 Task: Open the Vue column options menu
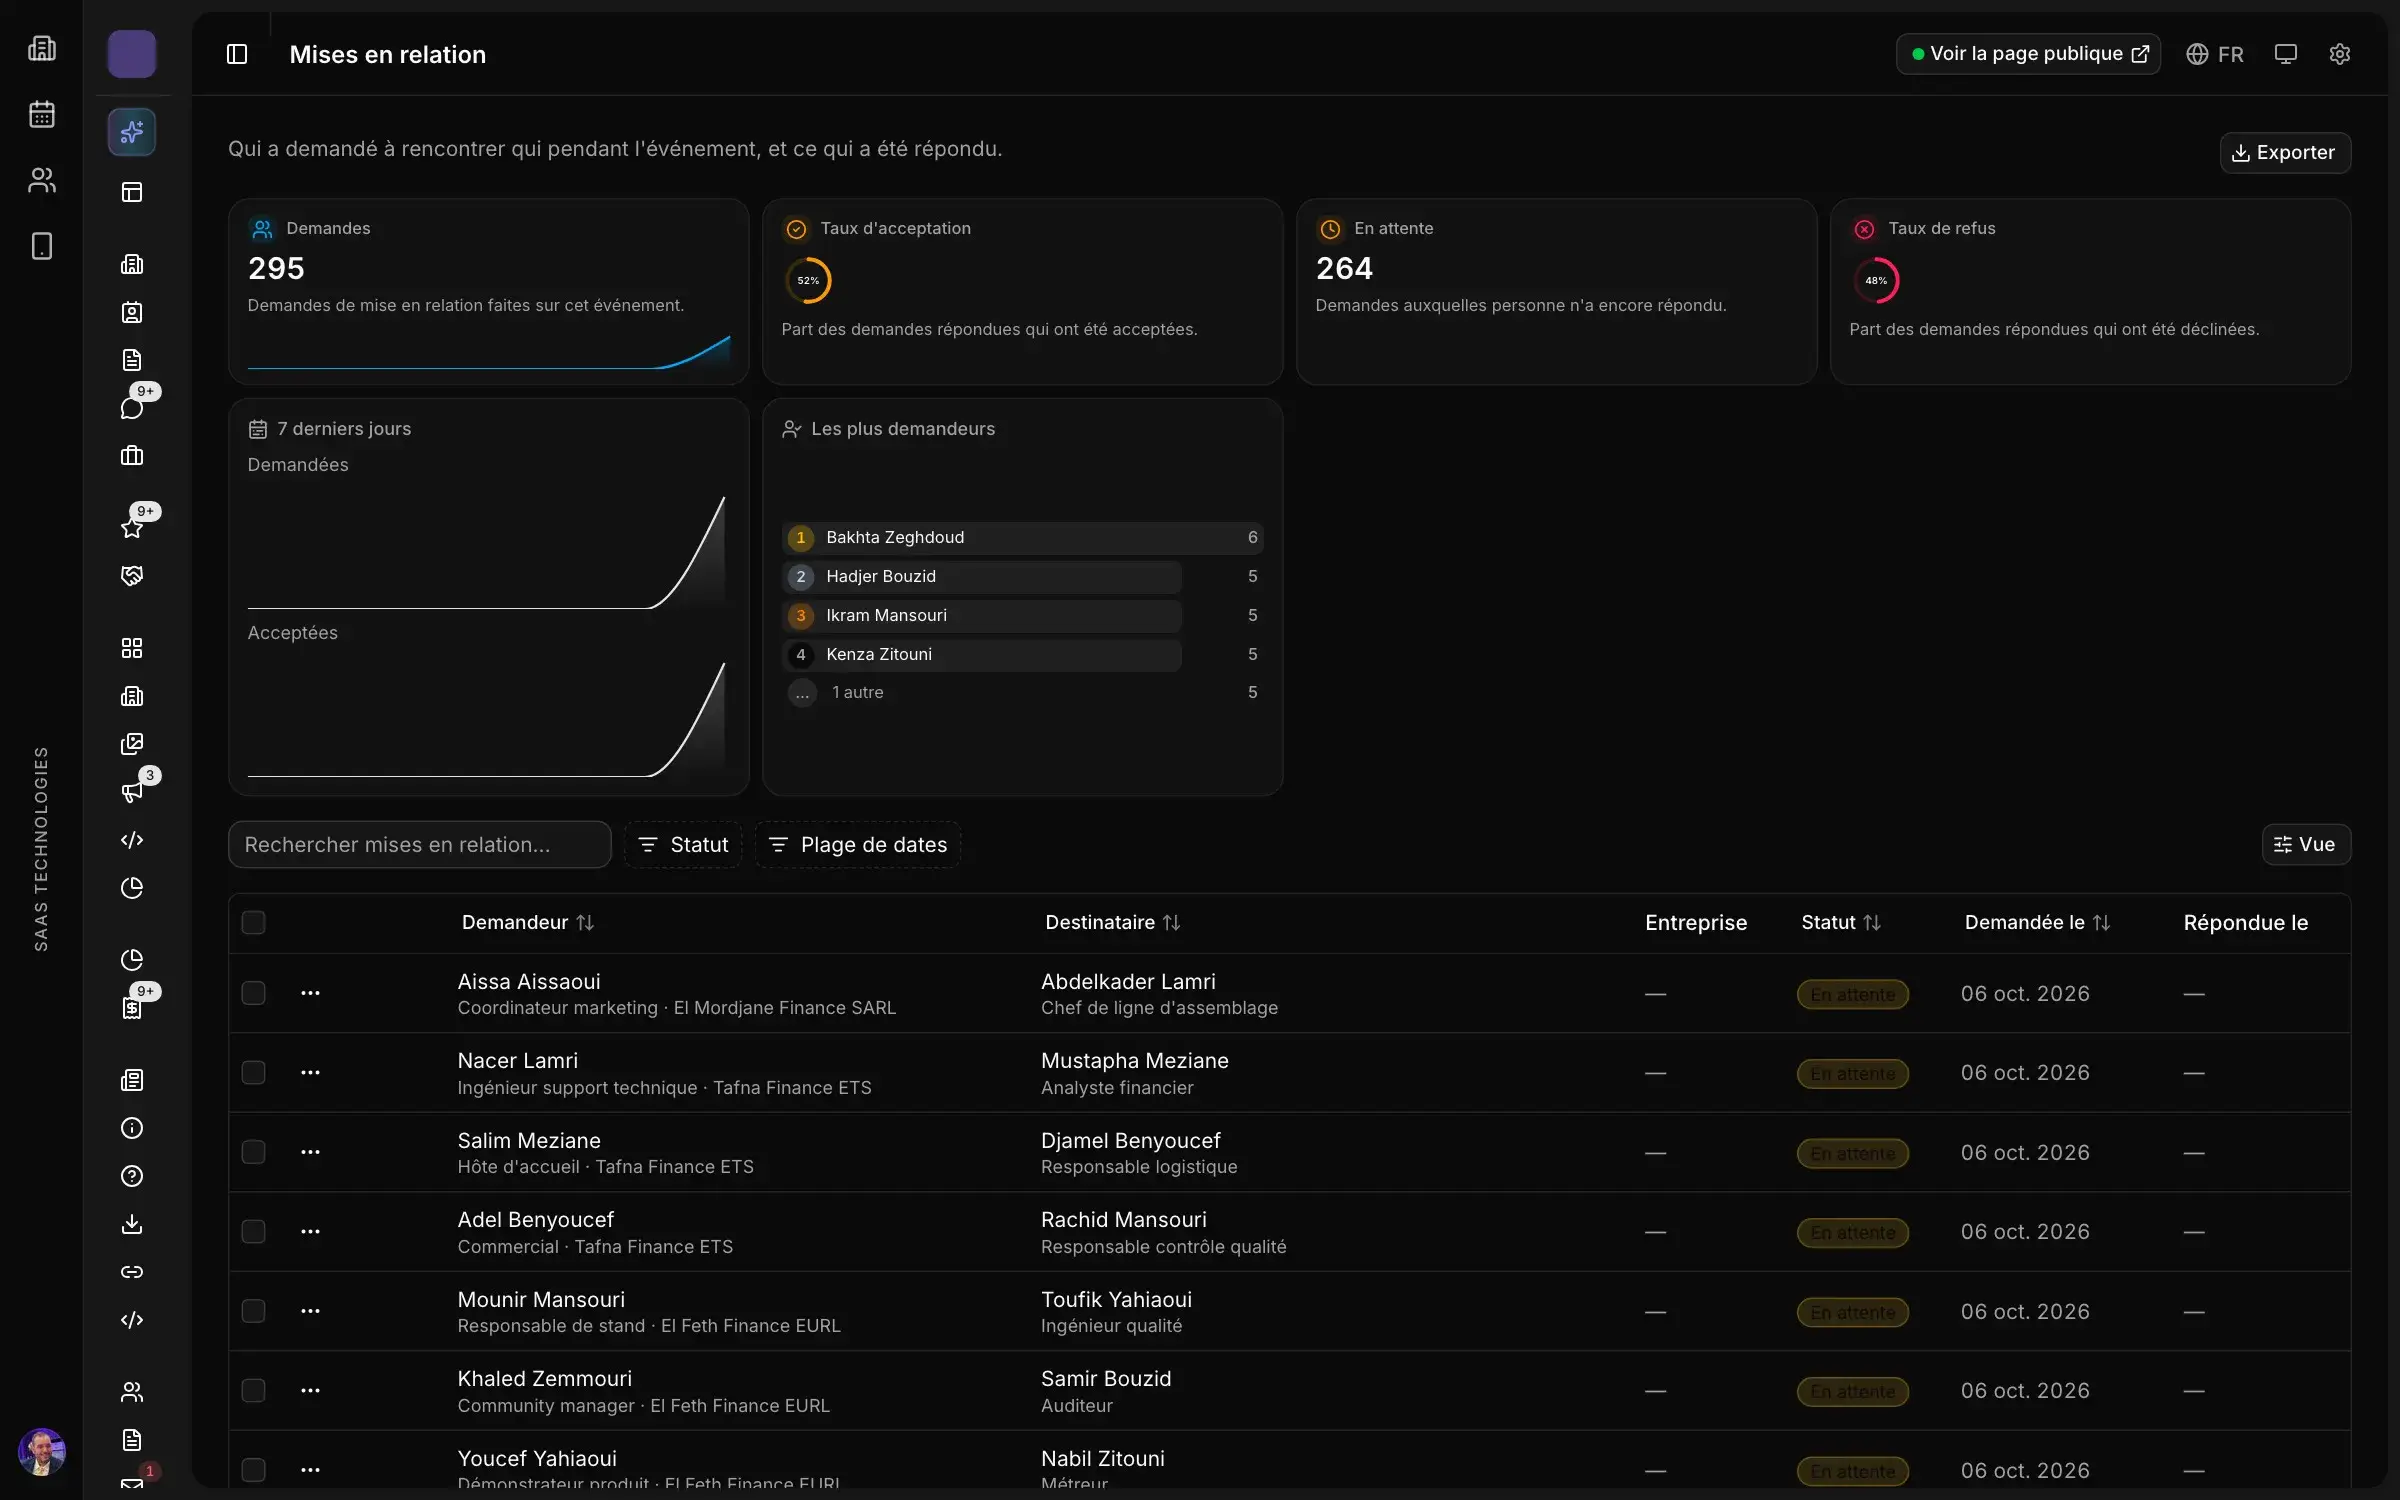(2306, 845)
